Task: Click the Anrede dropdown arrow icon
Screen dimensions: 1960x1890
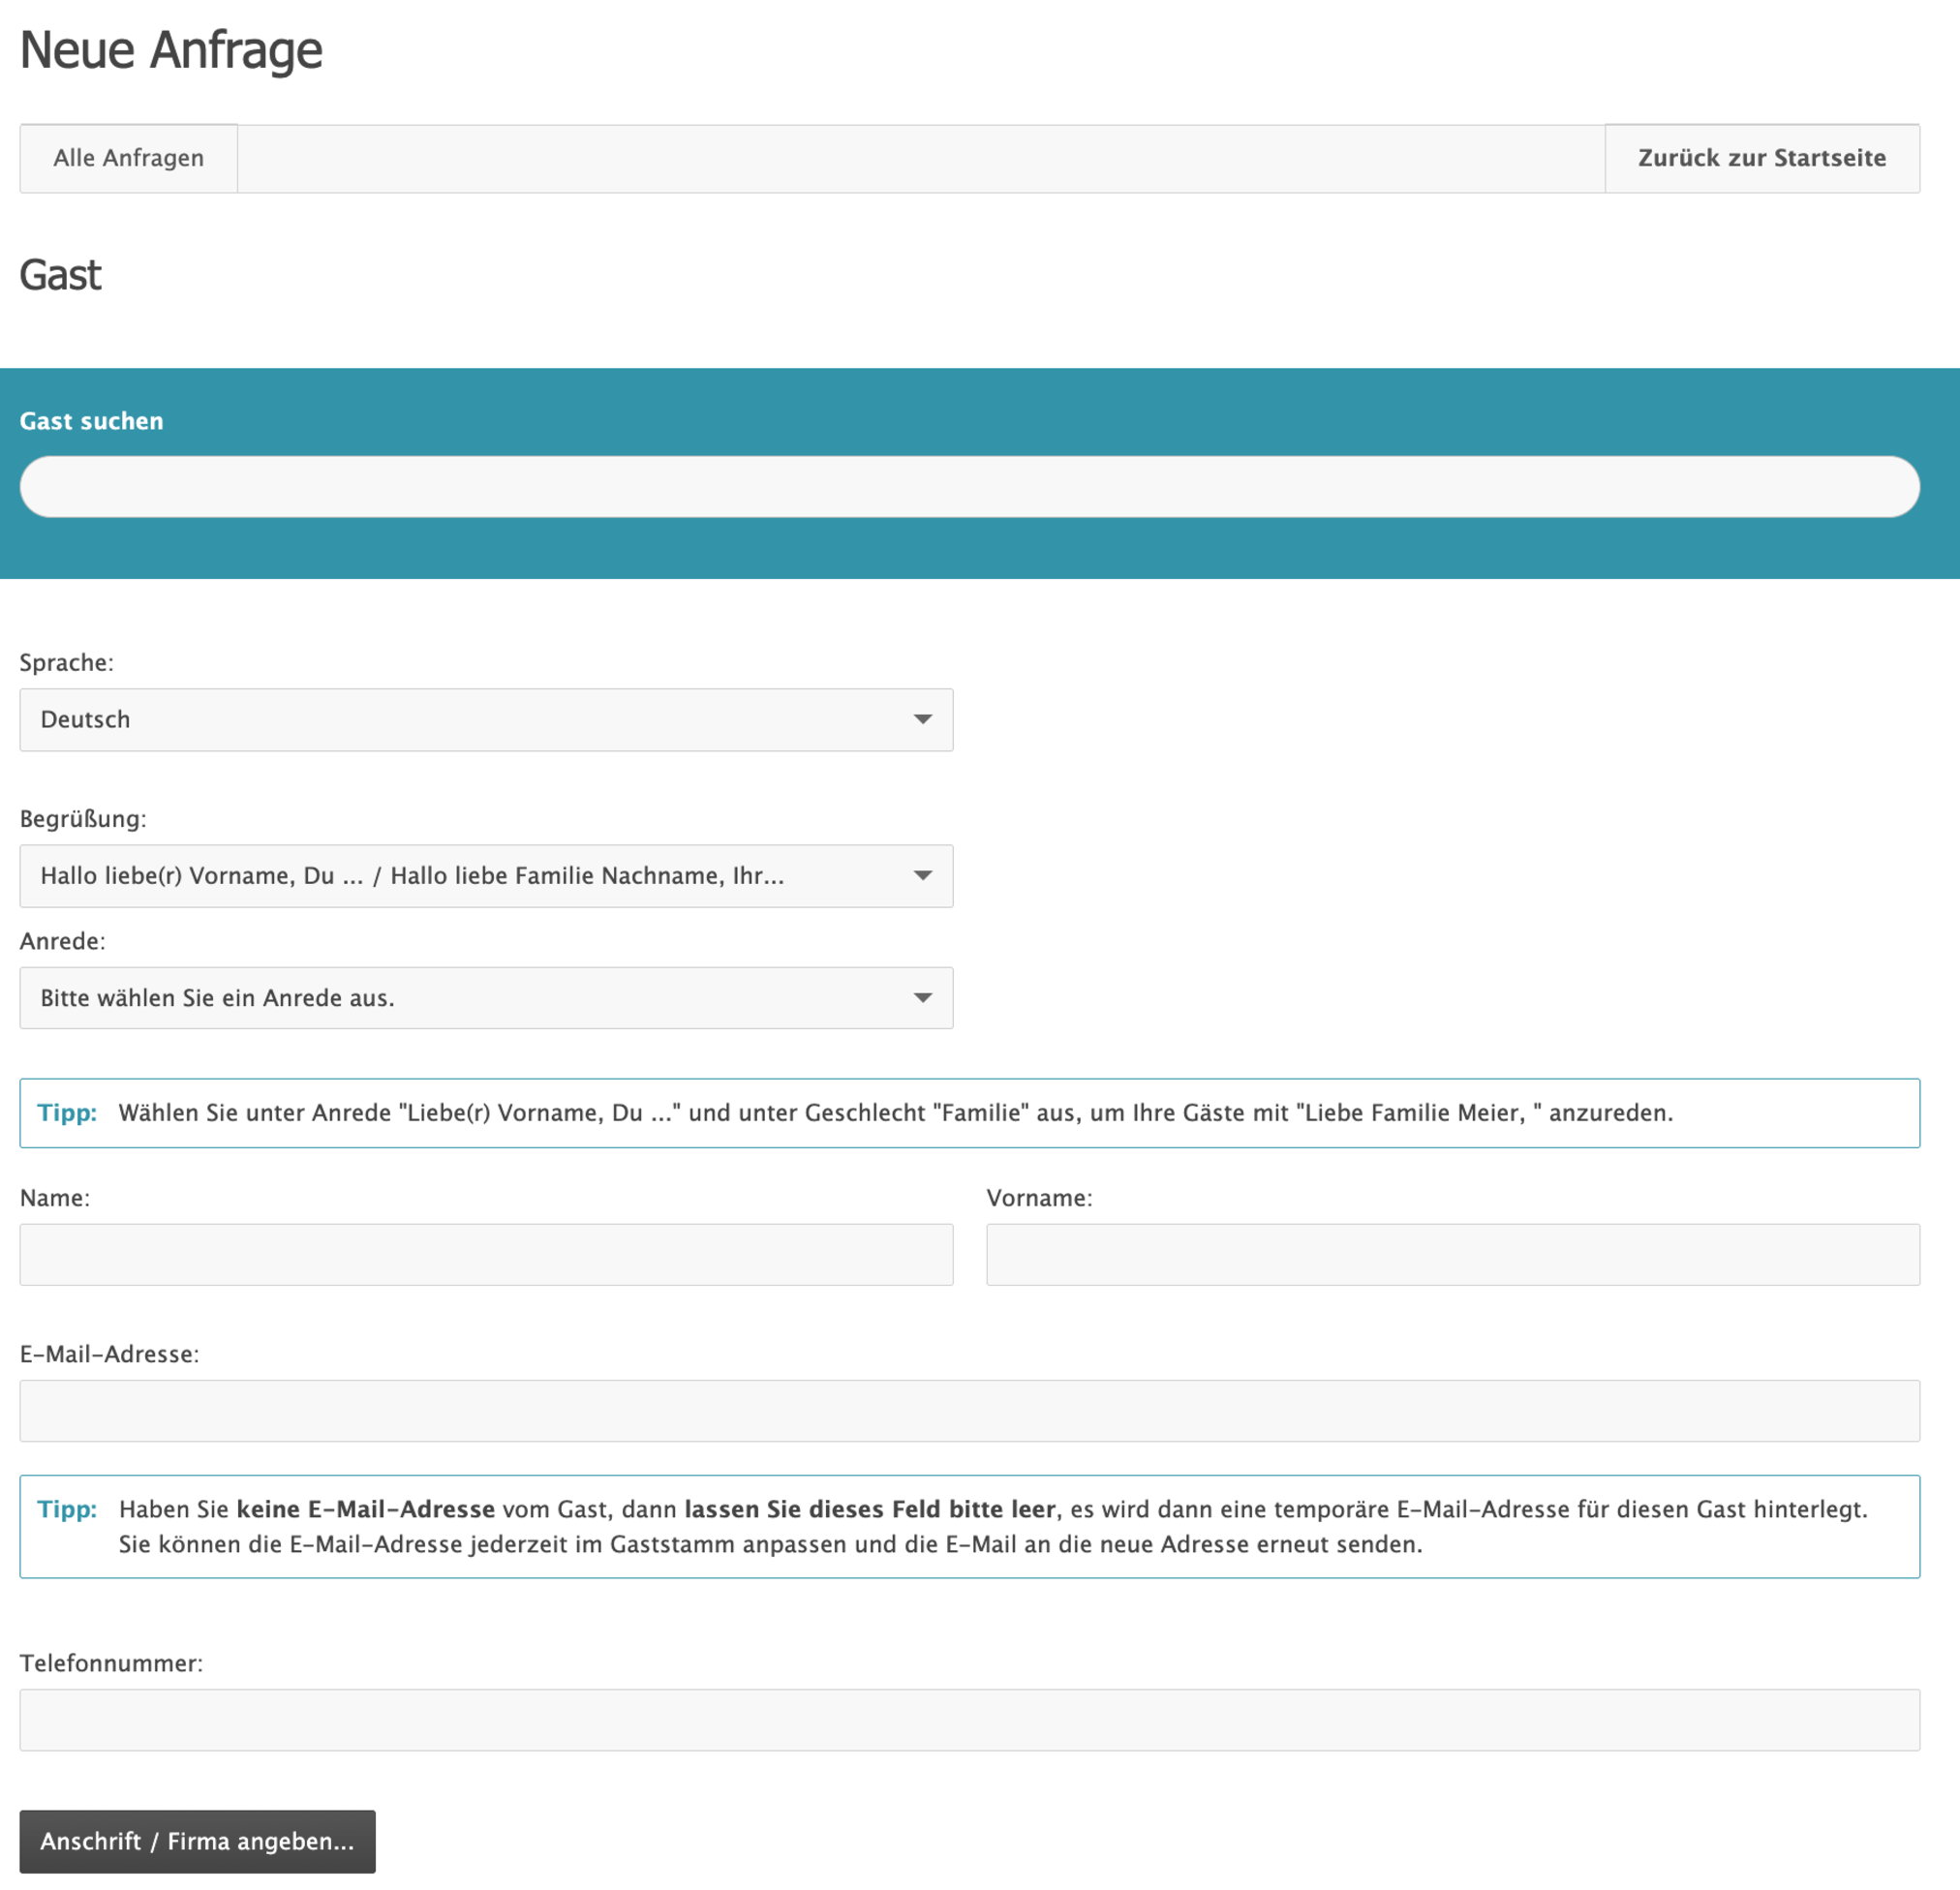Action: point(922,998)
